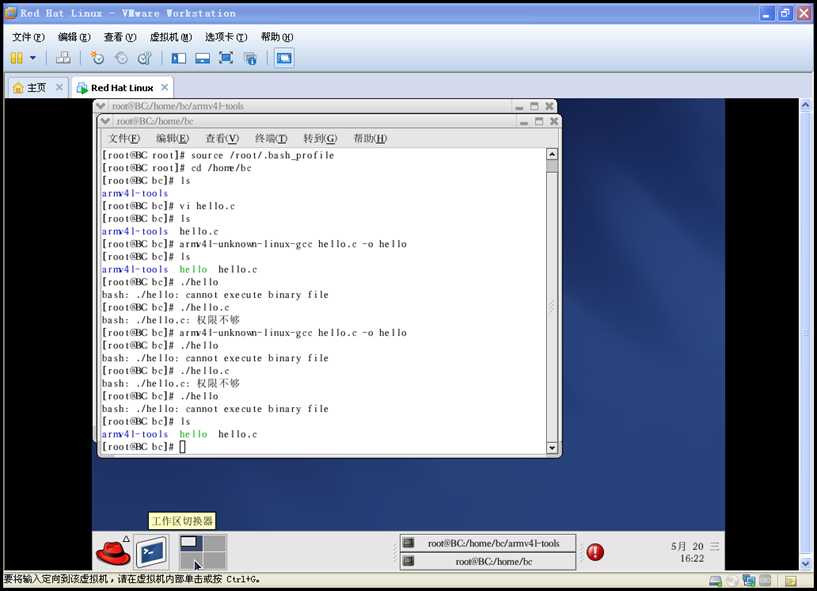Open window menu arrow of root@BC:/home/bc terminal

pyautogui.click(x=105, y=121)
